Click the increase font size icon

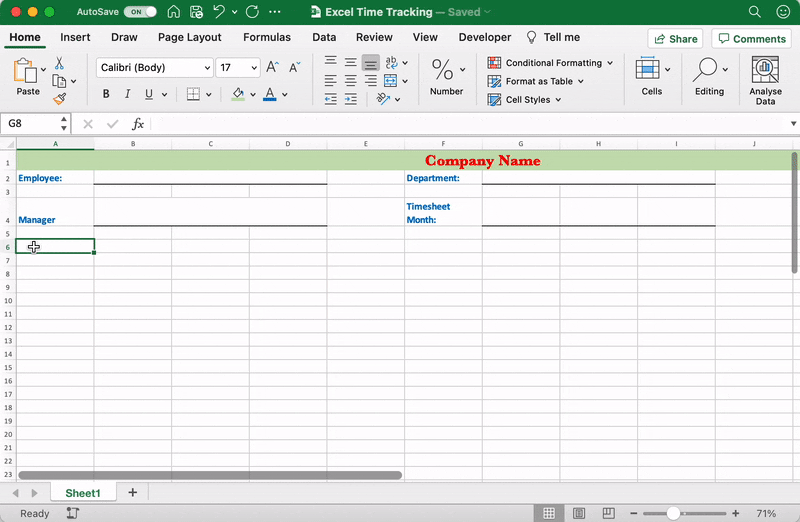pyautogui.click(x=272, y=68)
